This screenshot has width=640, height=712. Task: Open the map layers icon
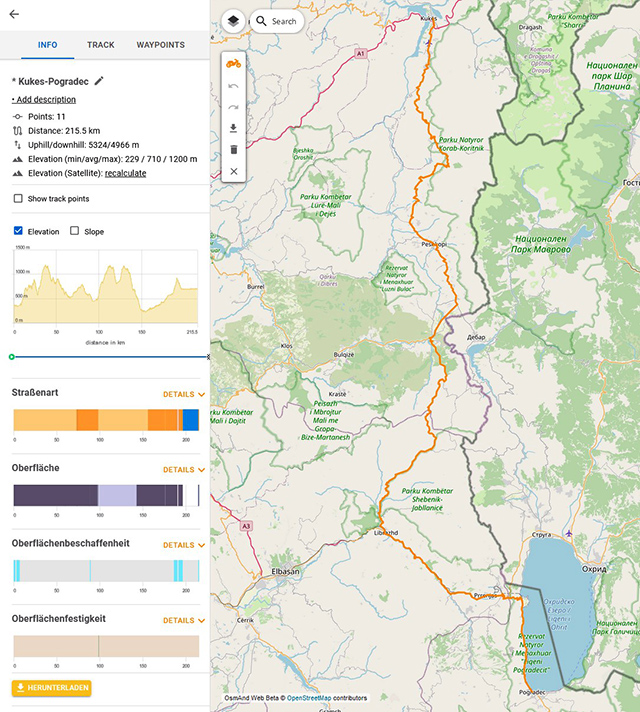coord(232,20)
